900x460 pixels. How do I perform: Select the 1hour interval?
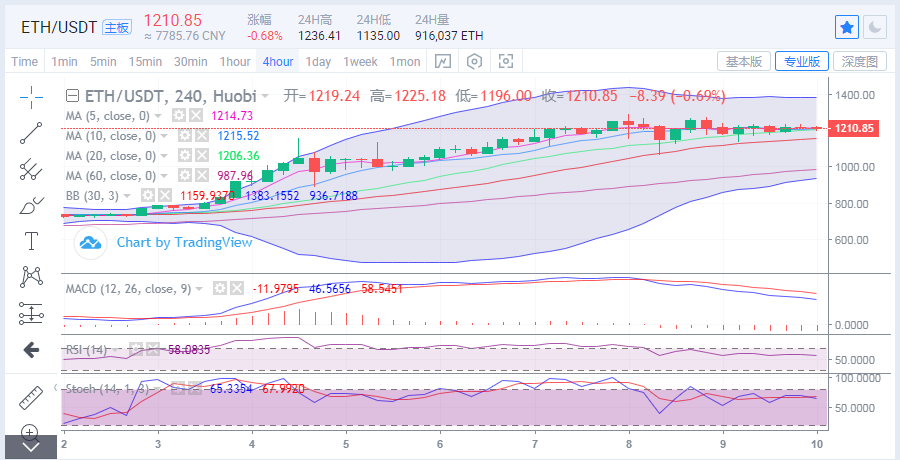[235, 61]
